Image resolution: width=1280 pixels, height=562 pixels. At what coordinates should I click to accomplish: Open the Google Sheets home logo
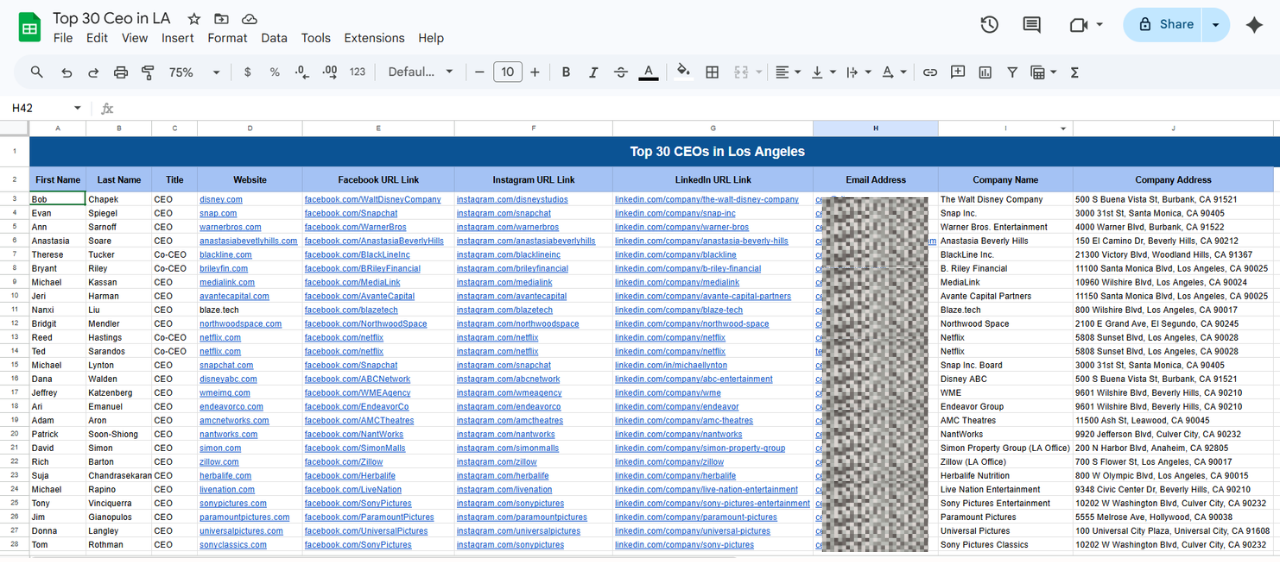tap(29, 27)
